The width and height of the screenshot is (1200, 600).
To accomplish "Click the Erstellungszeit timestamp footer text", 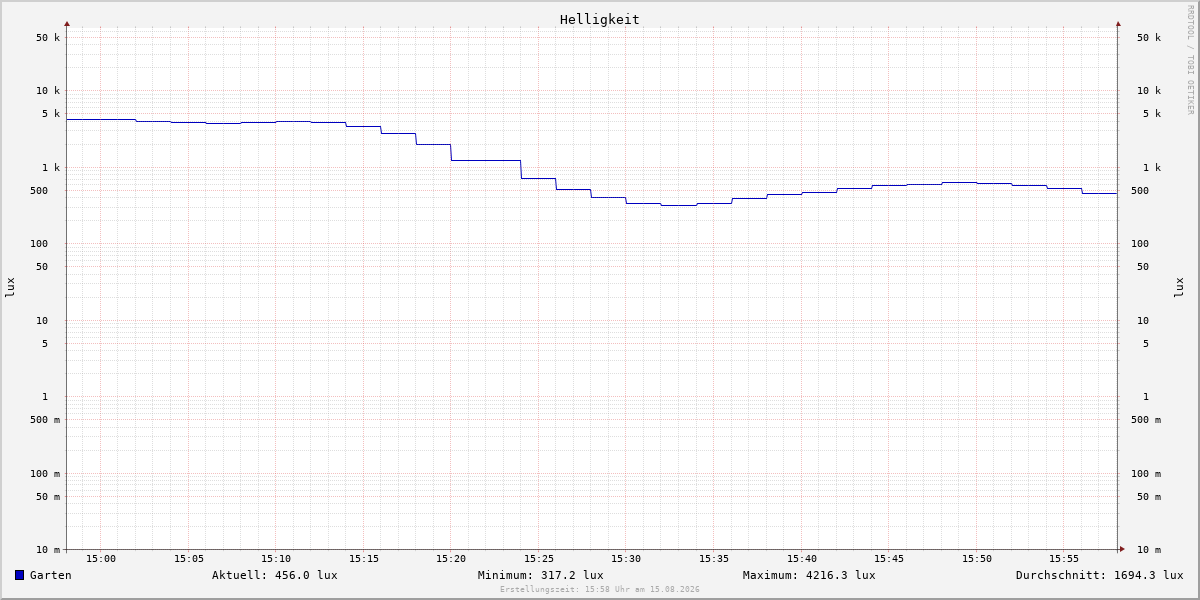I will (600, 589).
